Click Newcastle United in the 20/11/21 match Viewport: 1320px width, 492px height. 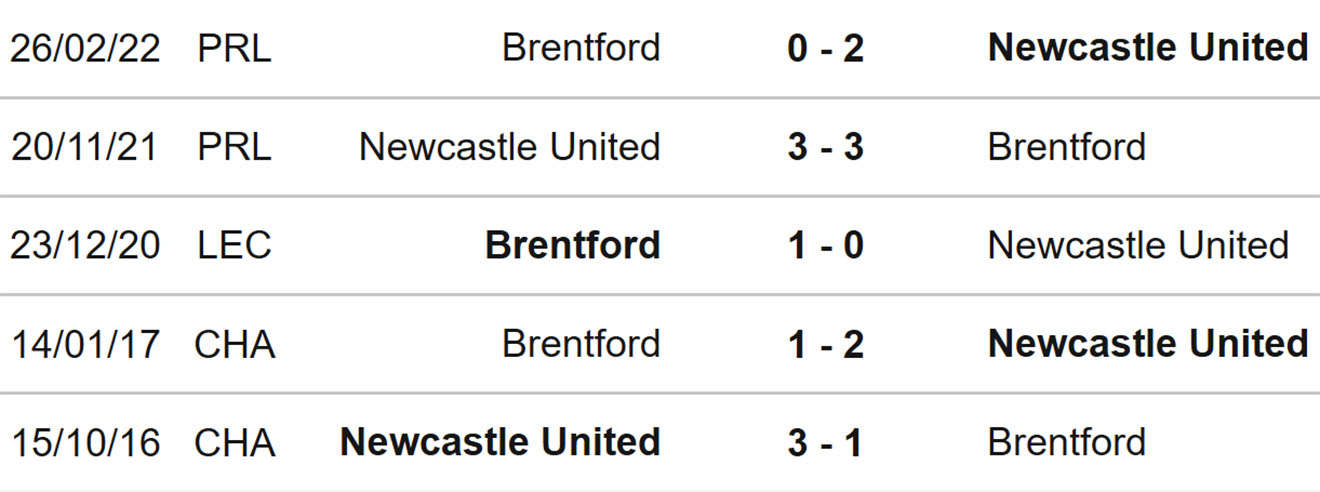pyautogui.click(x=510, y=147)
